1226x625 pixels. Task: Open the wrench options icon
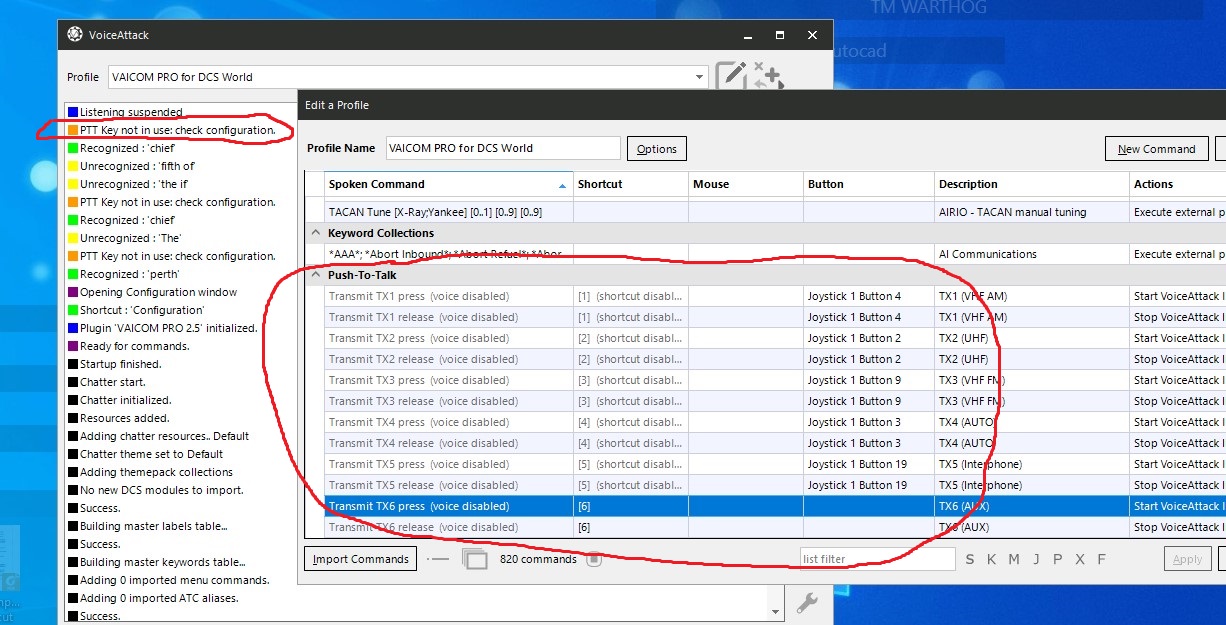pyautogui.click(x=807, y=603)
